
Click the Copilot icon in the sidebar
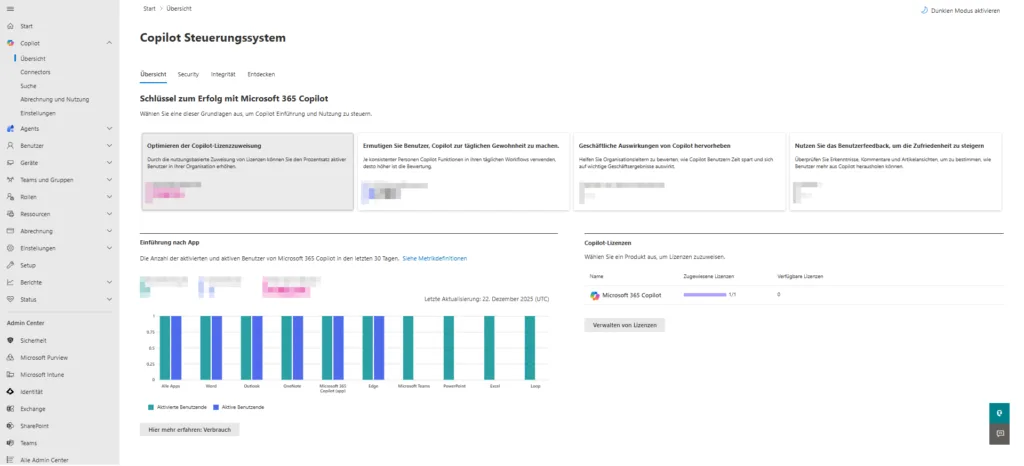tap(10, 43)
